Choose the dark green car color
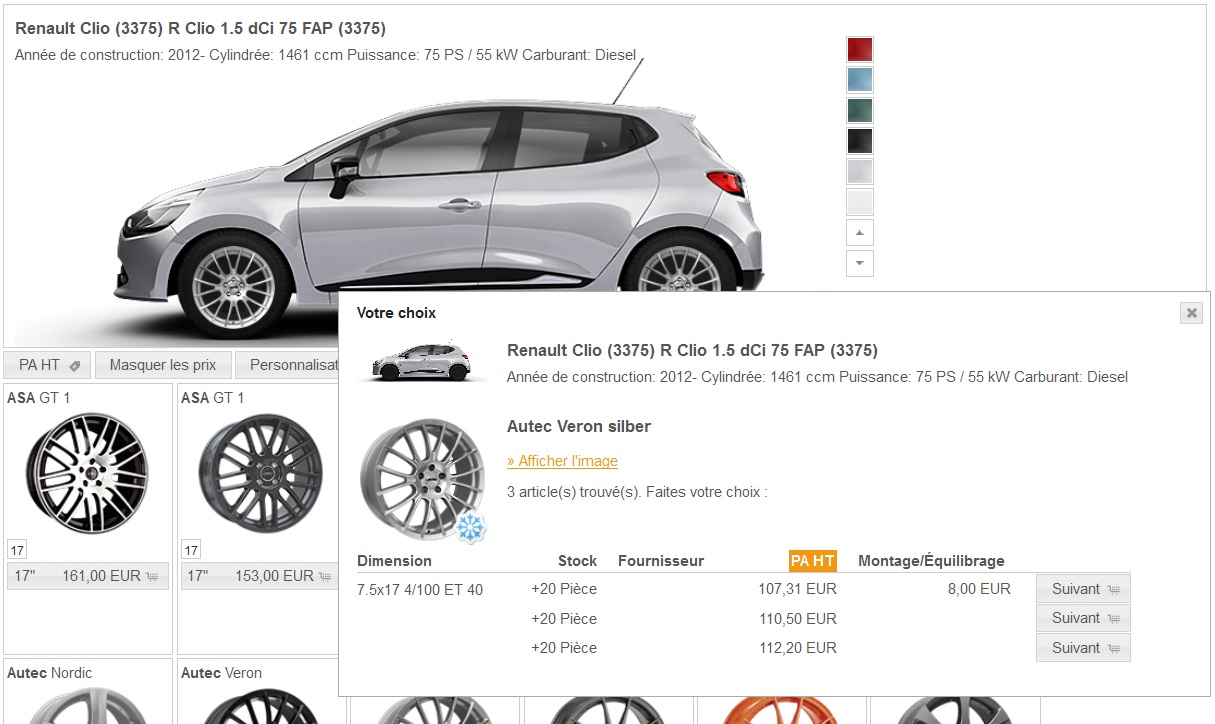Image resolution: width=1215 pixels, height=724 pixels. [860, 111]
